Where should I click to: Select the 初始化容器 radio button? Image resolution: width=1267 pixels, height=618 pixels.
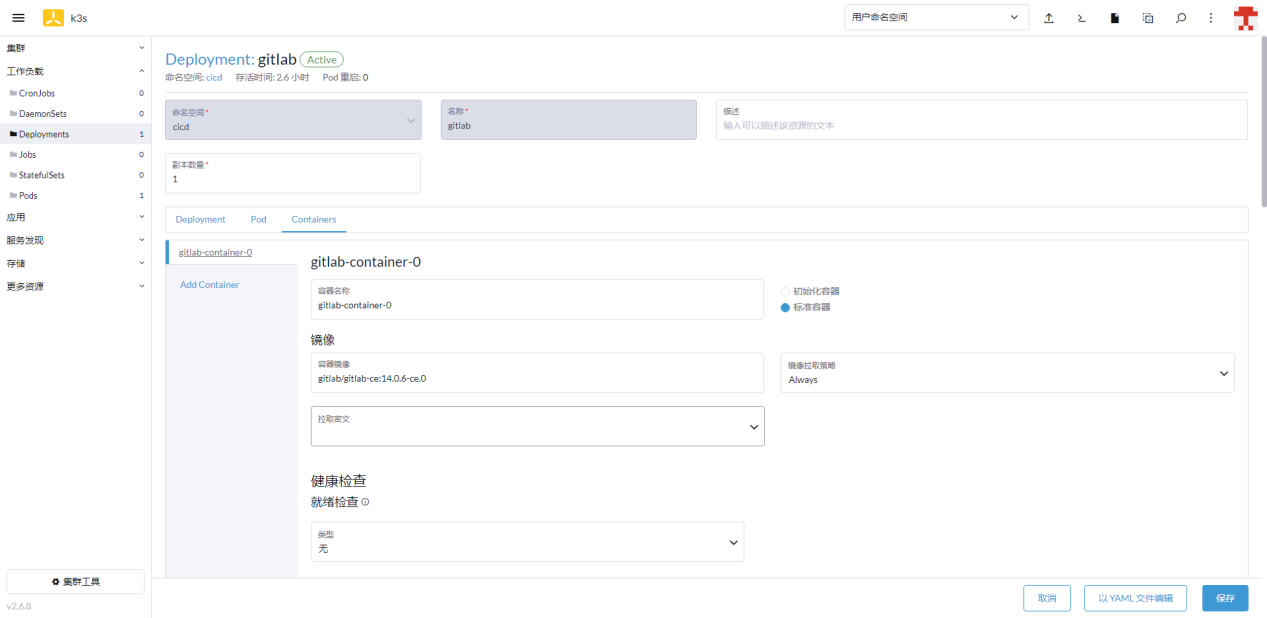point(785,291)
